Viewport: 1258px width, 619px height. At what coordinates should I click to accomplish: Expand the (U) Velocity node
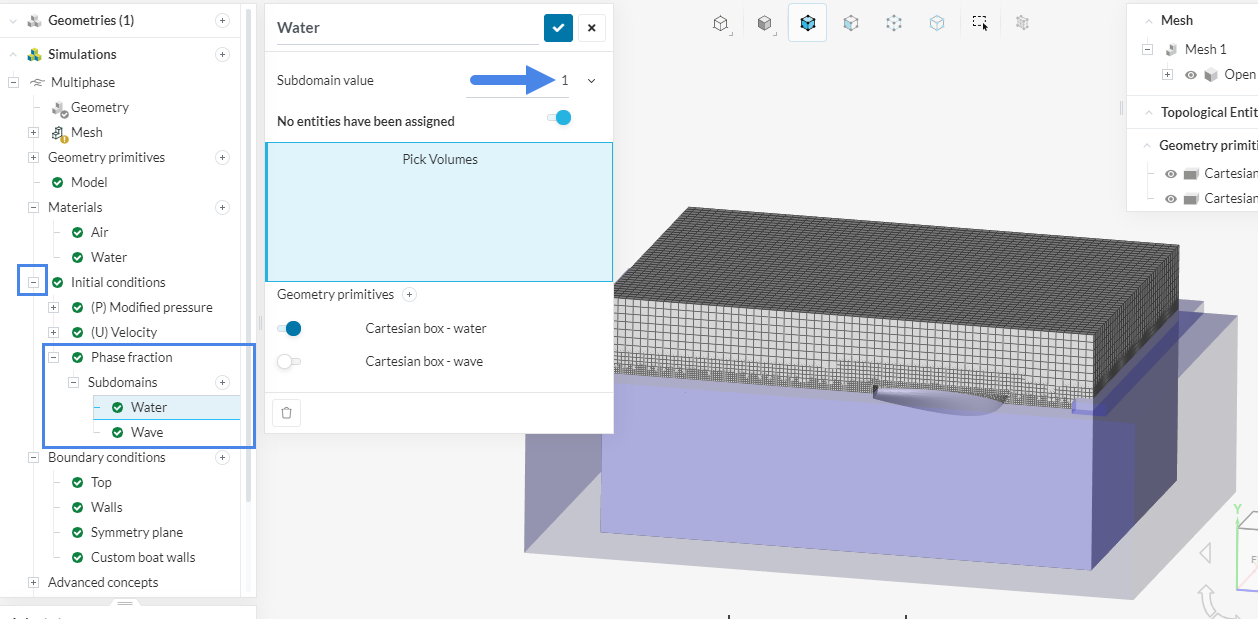coord(53,332)
